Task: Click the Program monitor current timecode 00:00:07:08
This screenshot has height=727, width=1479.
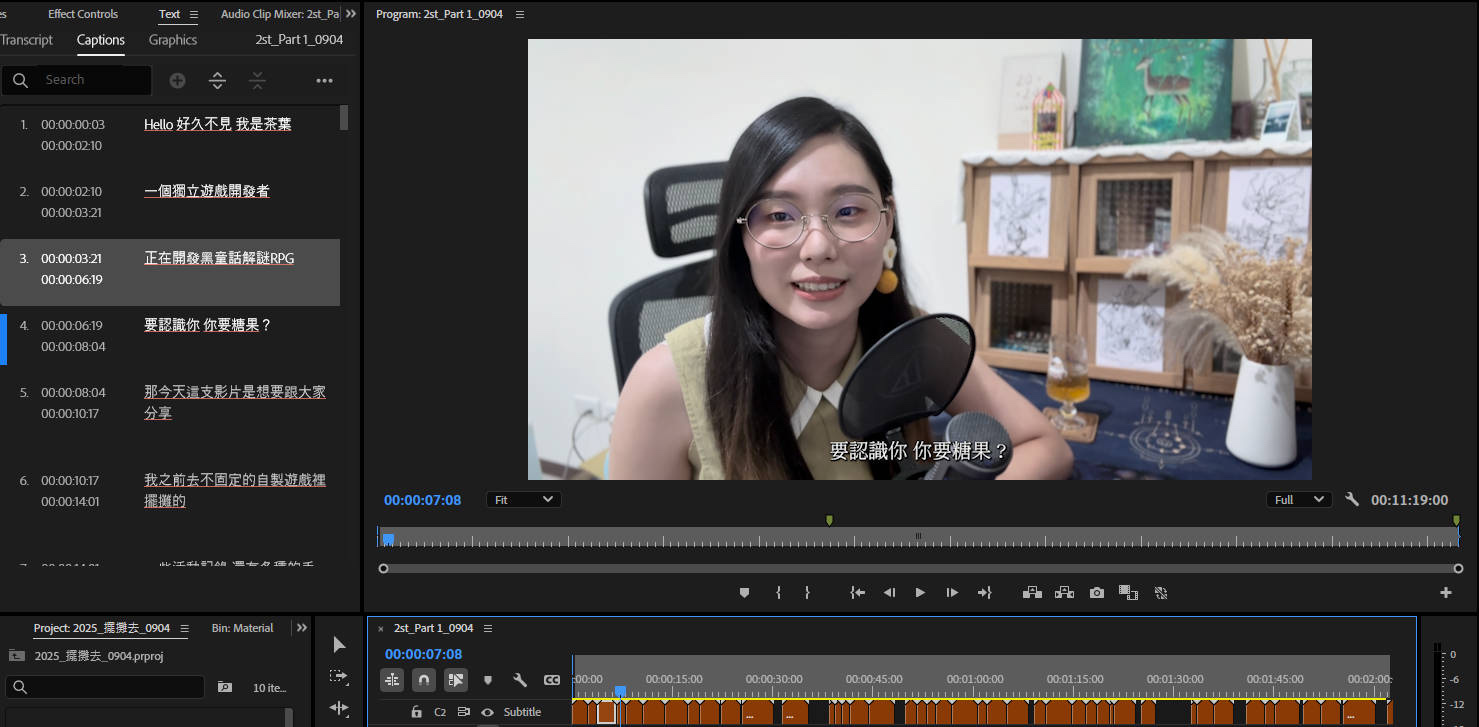Action: click(x=422, y=500)
